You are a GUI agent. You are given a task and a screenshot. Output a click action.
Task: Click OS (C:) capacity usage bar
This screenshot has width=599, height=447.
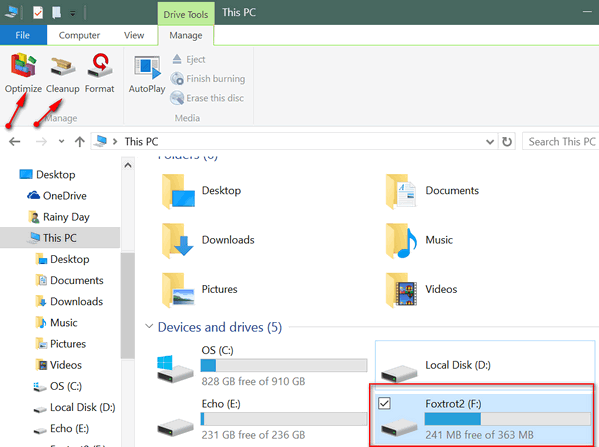[x=284, y=365]
